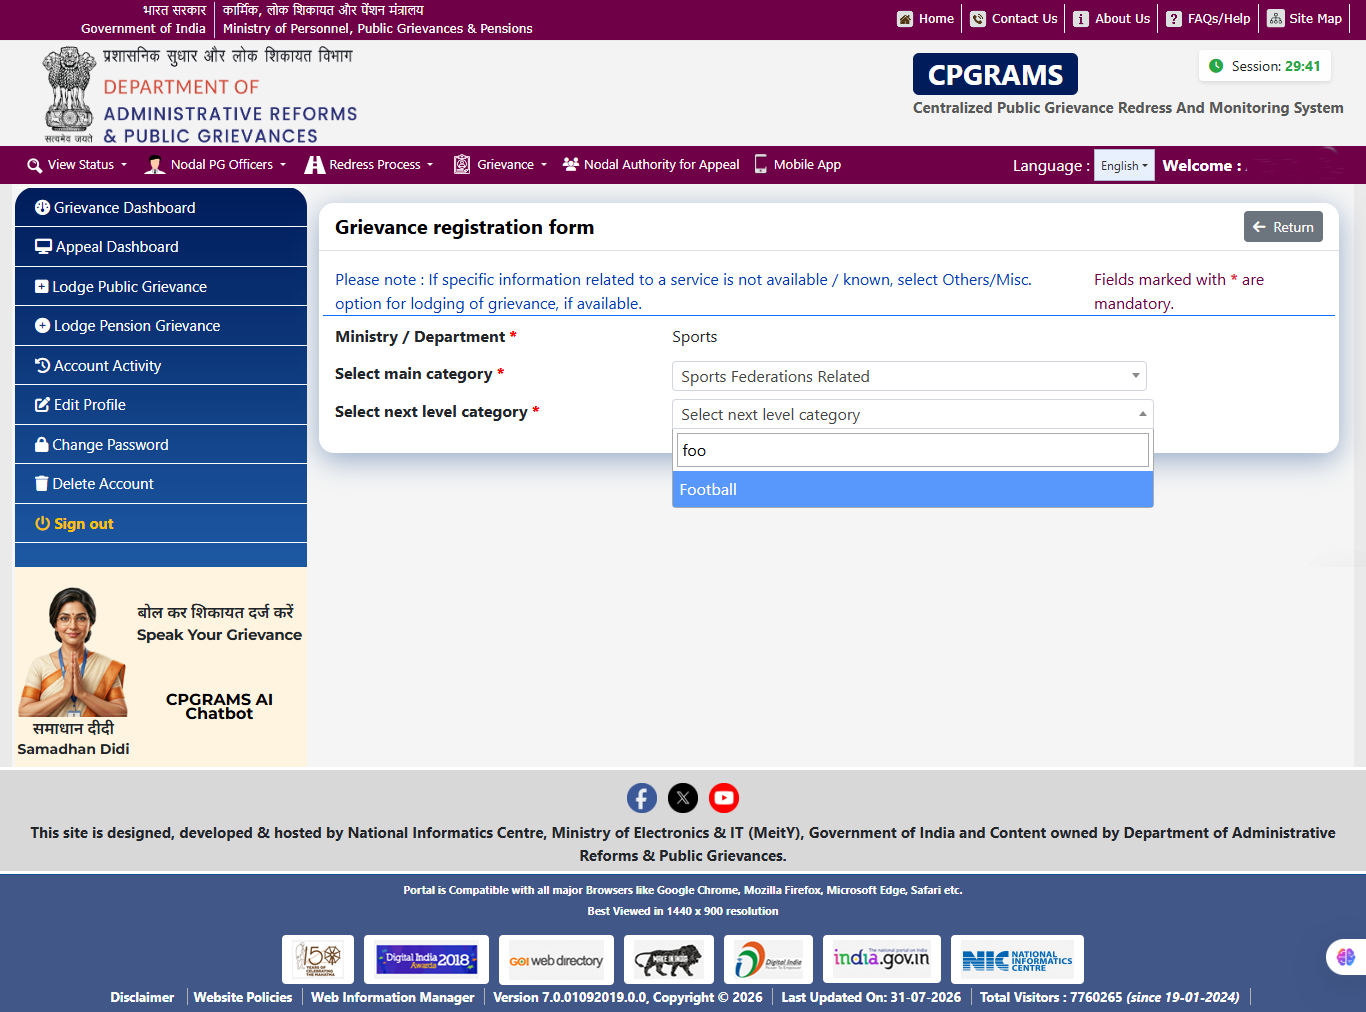Open the Select main category dropdown
The width and height of the screenshot is (1366, 1012).
(x=909, y=376)
